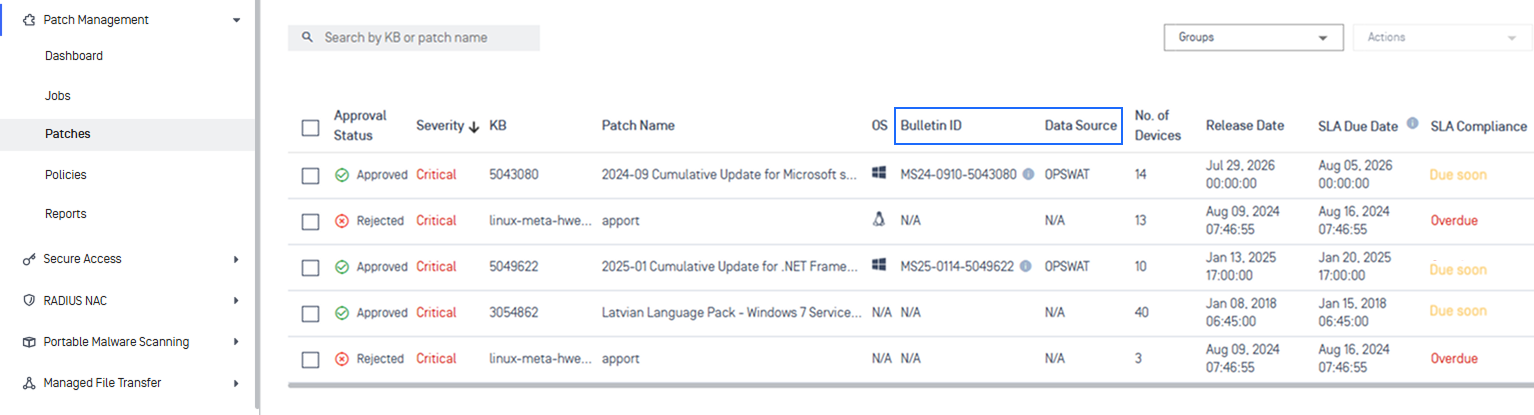
Task: Click the SLA Compliance column header
Action: (1479, 126)
